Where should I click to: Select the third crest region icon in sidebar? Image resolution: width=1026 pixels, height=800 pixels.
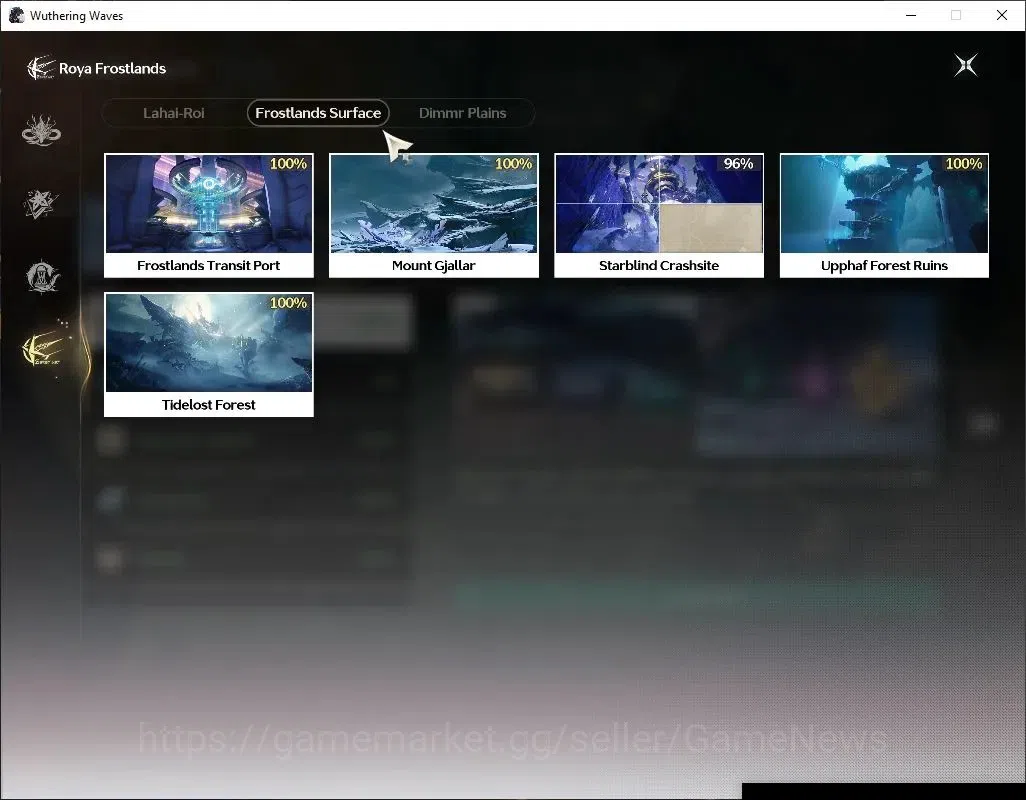pos(43,276)
